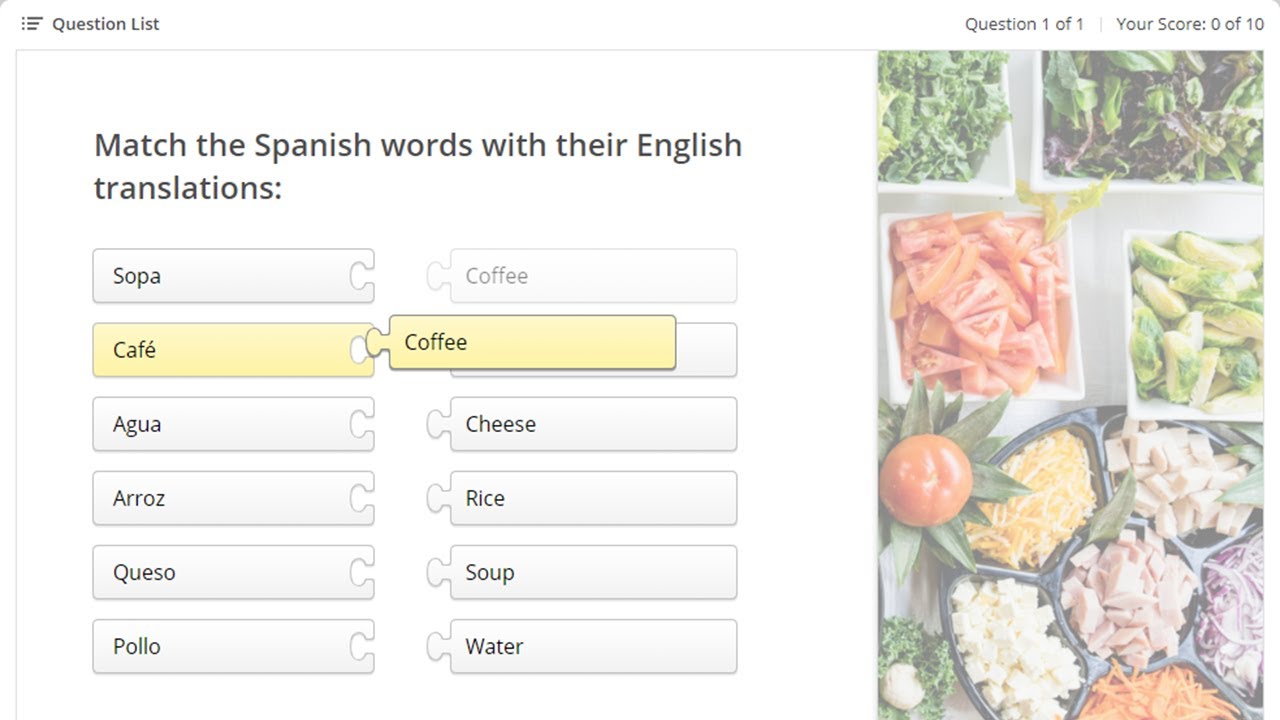Click the Agua word tile

[220, 424]
